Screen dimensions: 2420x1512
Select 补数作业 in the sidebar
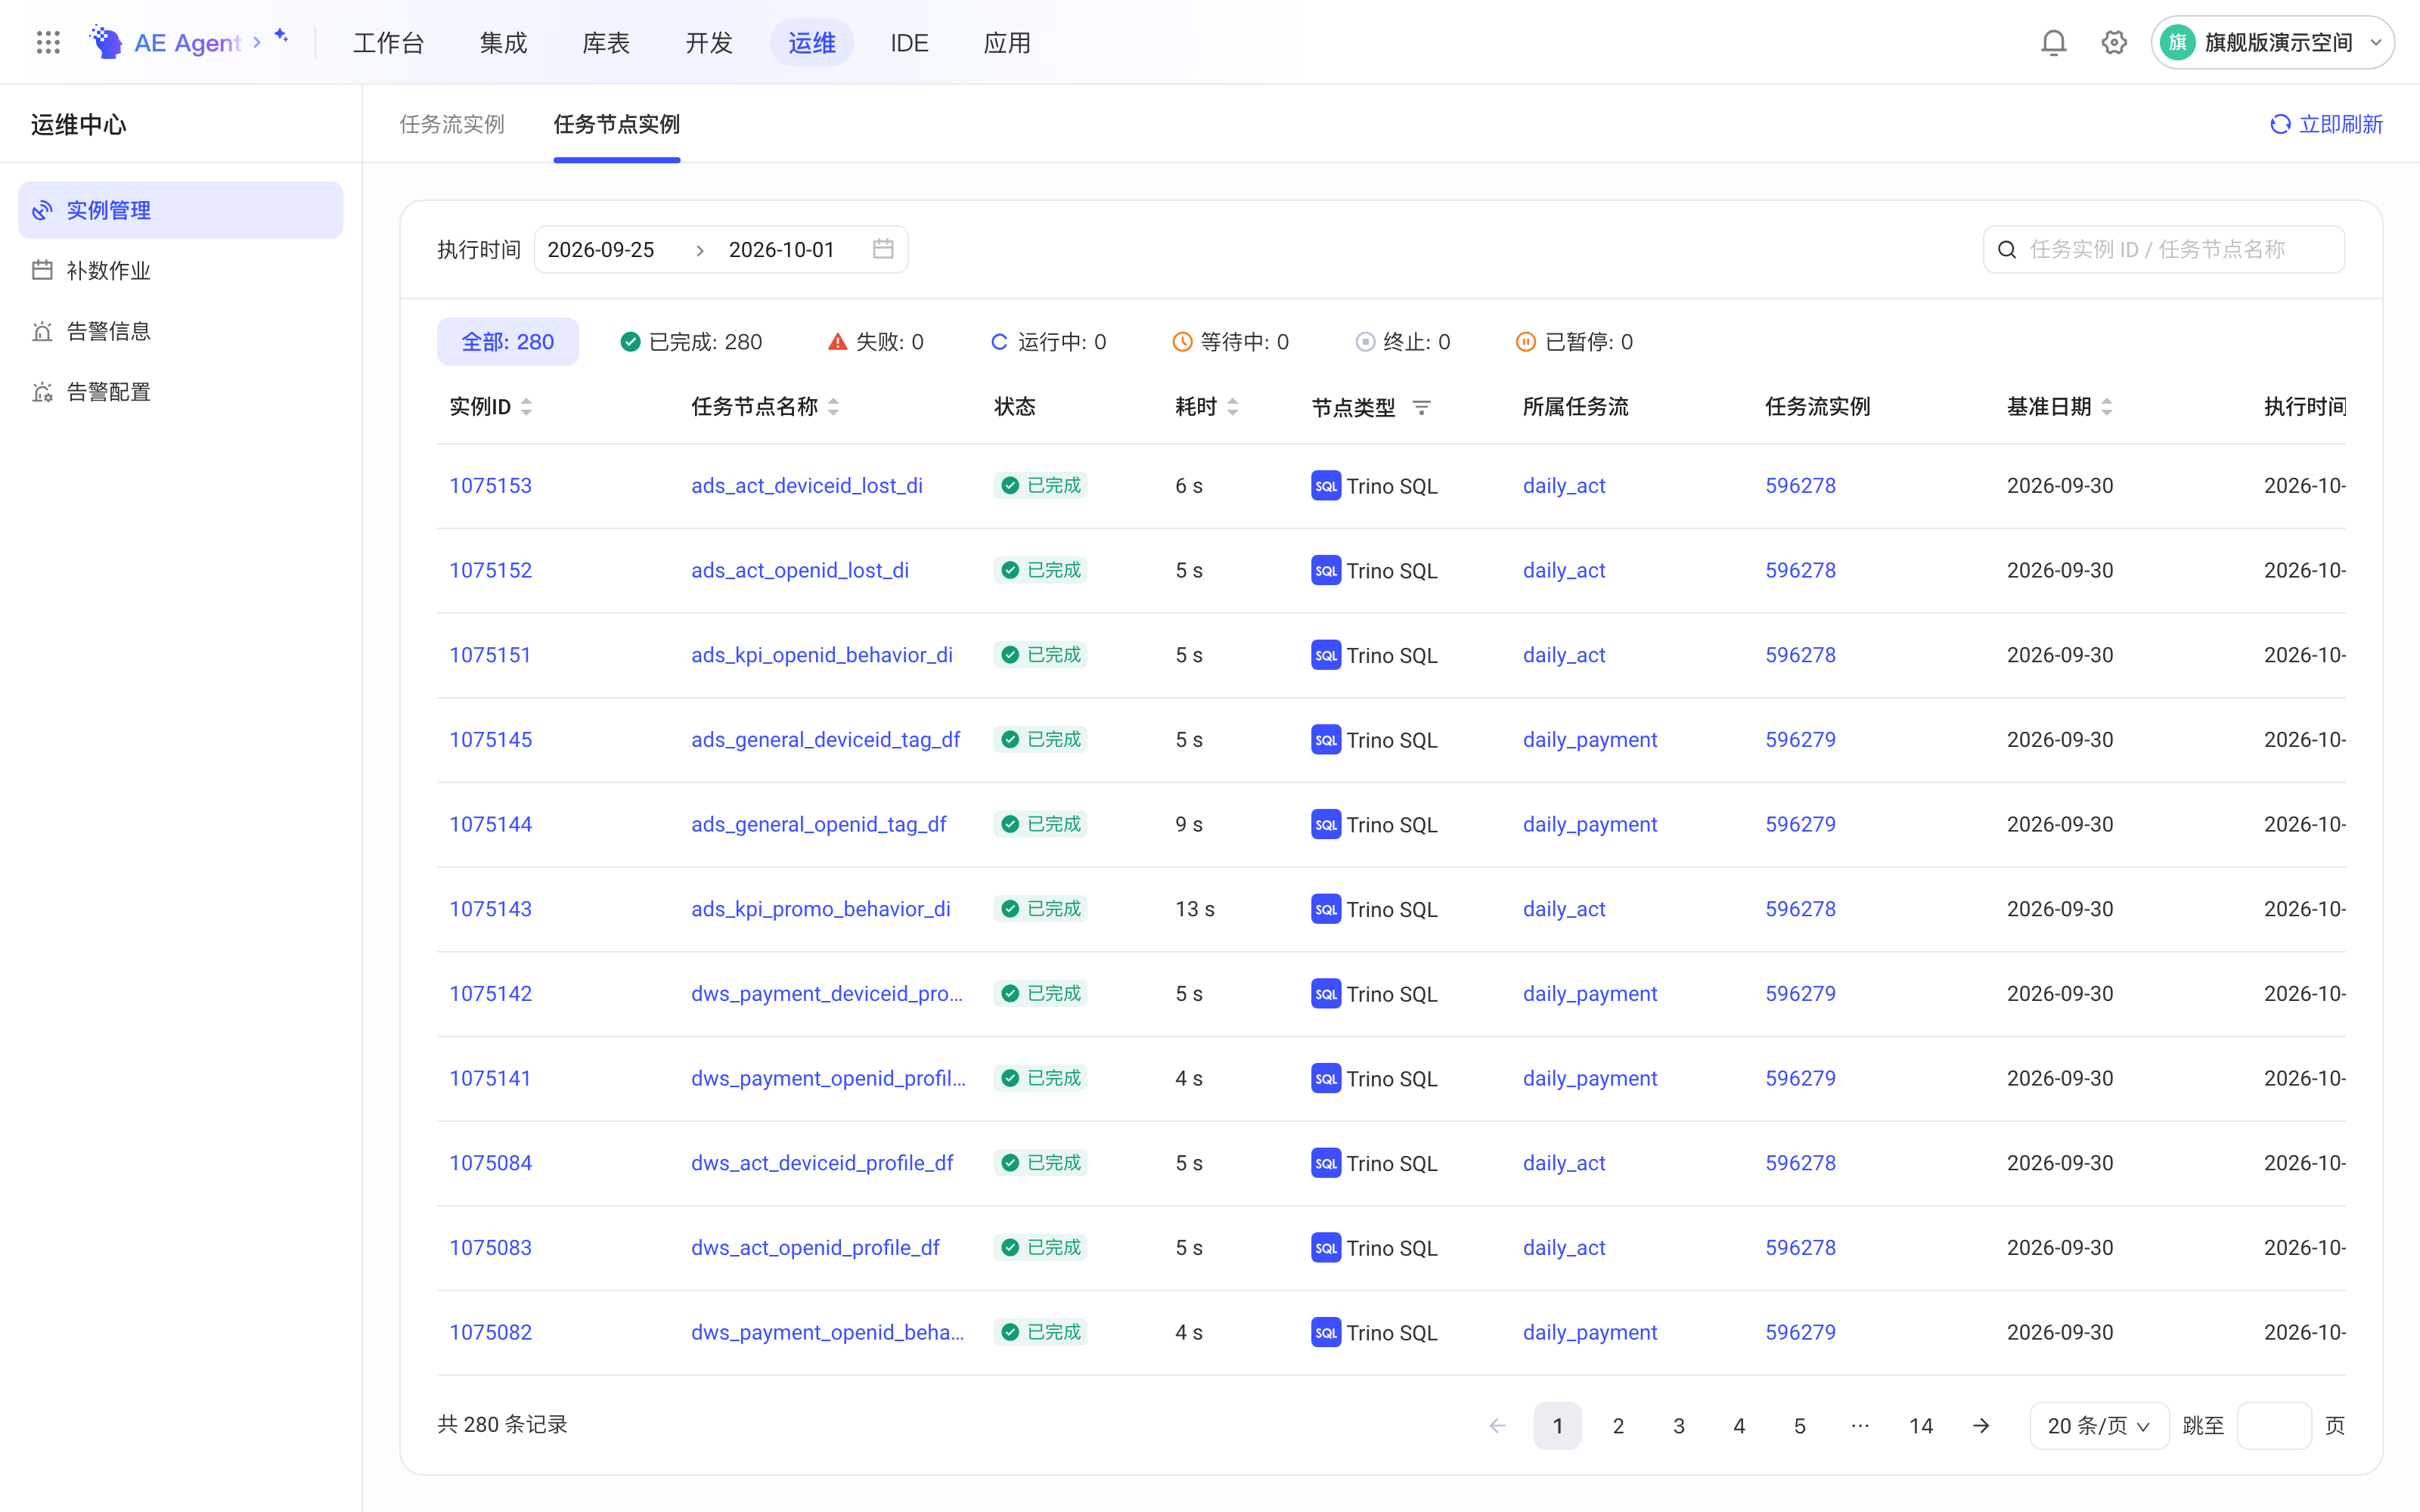tap(181, 271)
